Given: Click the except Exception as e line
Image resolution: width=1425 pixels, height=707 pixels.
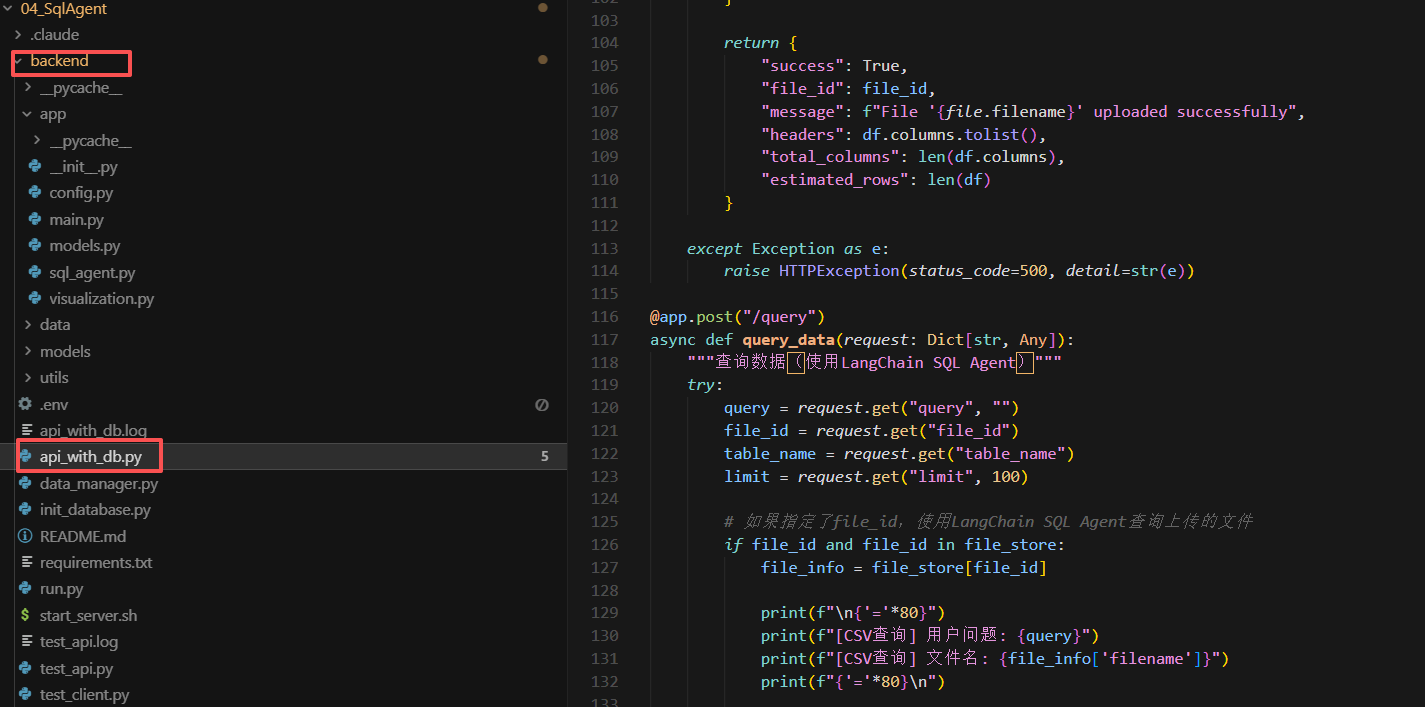Looking at the screenshot, I should point(788,249).
